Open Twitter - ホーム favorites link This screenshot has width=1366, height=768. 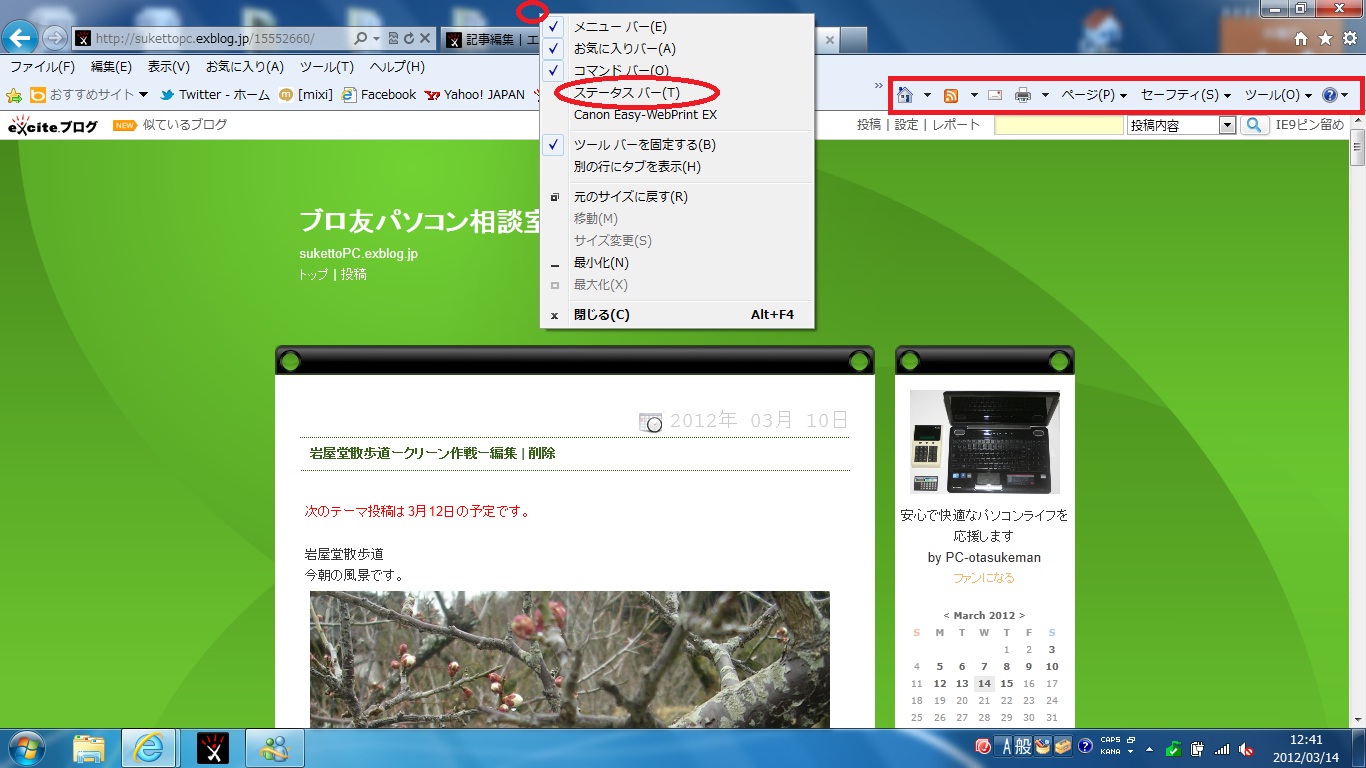tap(214, 95)
